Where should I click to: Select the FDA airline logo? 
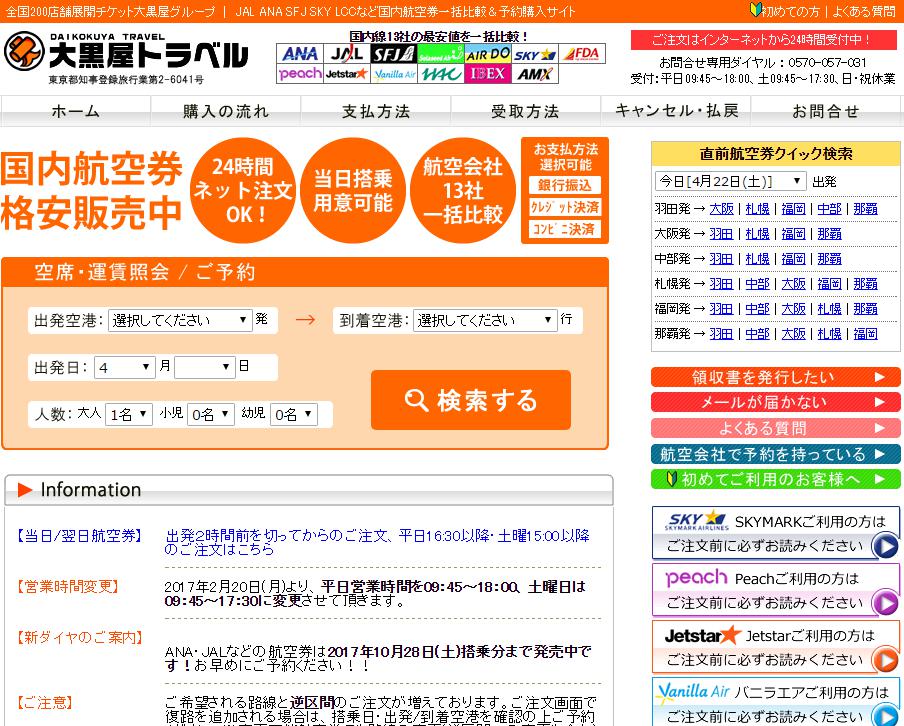pyautogui.click(x=582, y=54)
